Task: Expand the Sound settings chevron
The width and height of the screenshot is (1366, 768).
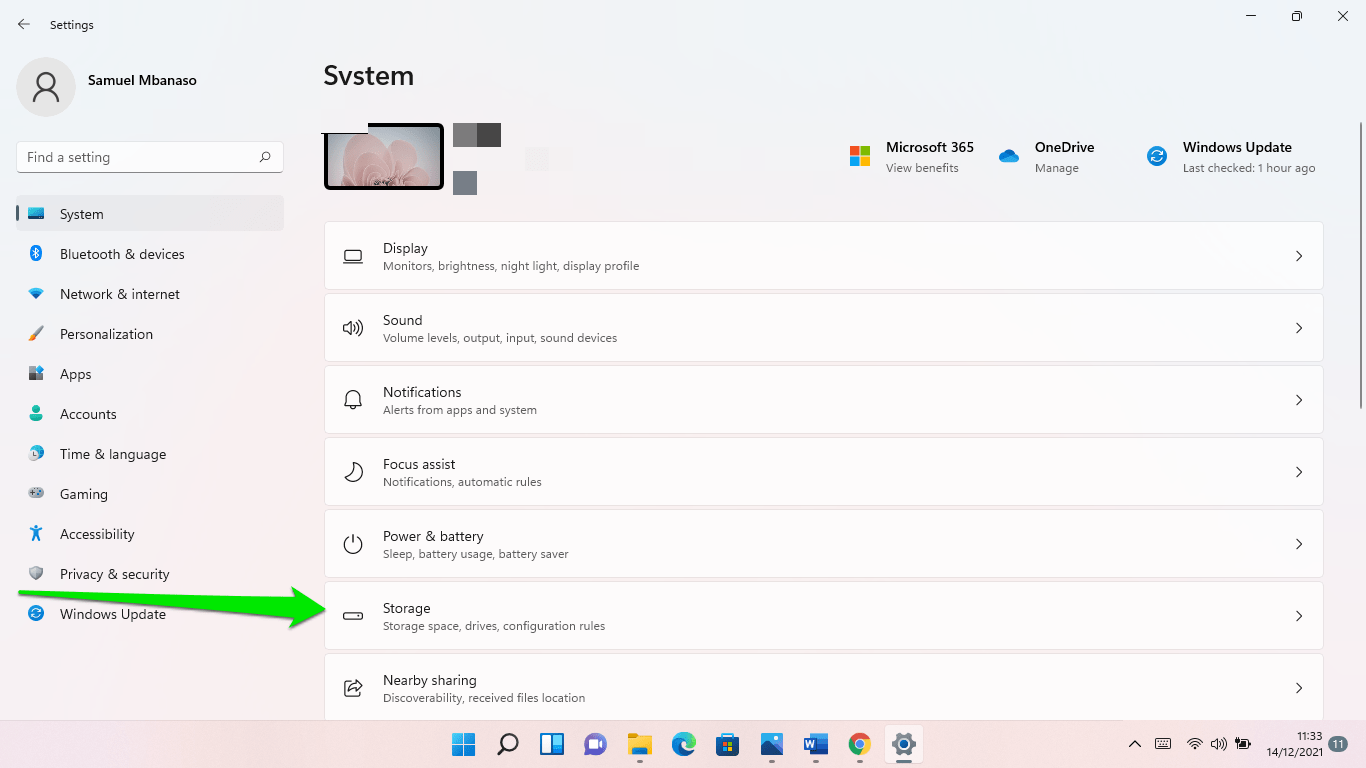Action: (1299, 328)
